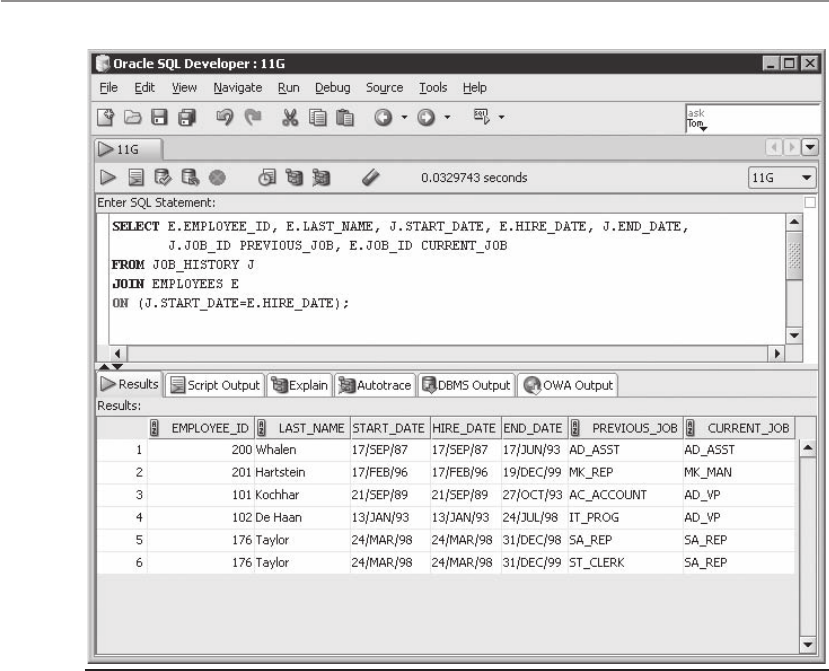Open the File menu
The height and width of the screenshot is (671, 829).
pos(108,87)
